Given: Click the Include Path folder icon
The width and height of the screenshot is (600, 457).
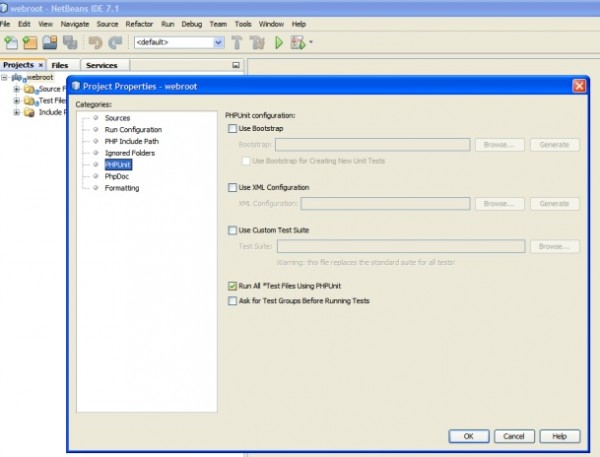Looking at the screenshot, I should [29, 113].
